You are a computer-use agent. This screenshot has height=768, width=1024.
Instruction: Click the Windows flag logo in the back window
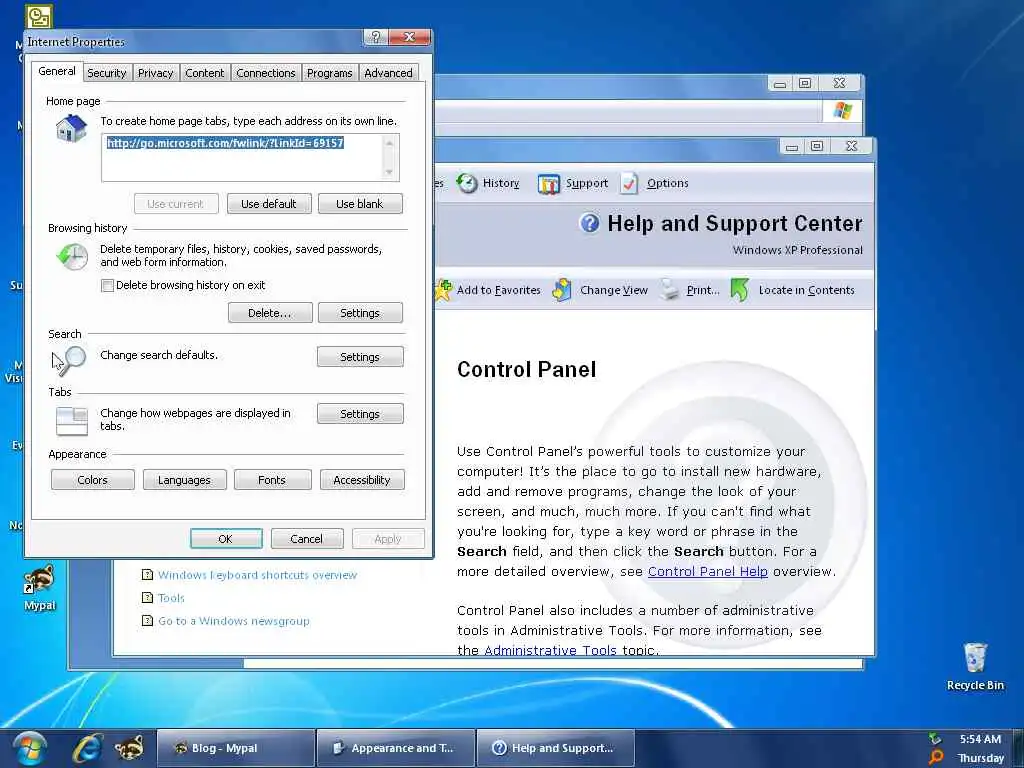pyautogui.click(x=842, y=110)
